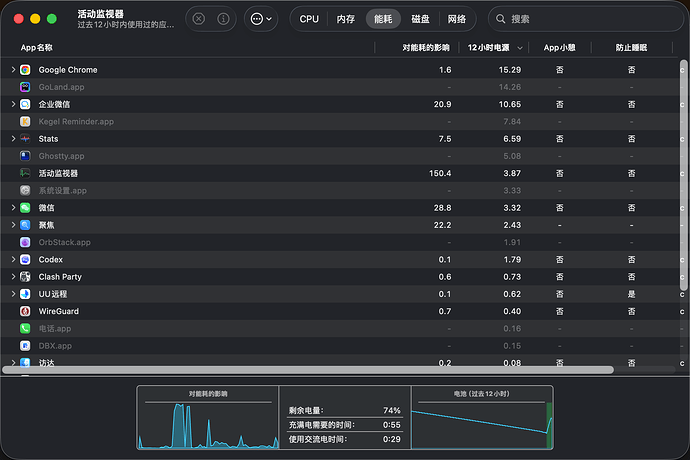Click the stop process toolbar button
The width and height of the screenshot is (690, 460).
click(199, 19)
